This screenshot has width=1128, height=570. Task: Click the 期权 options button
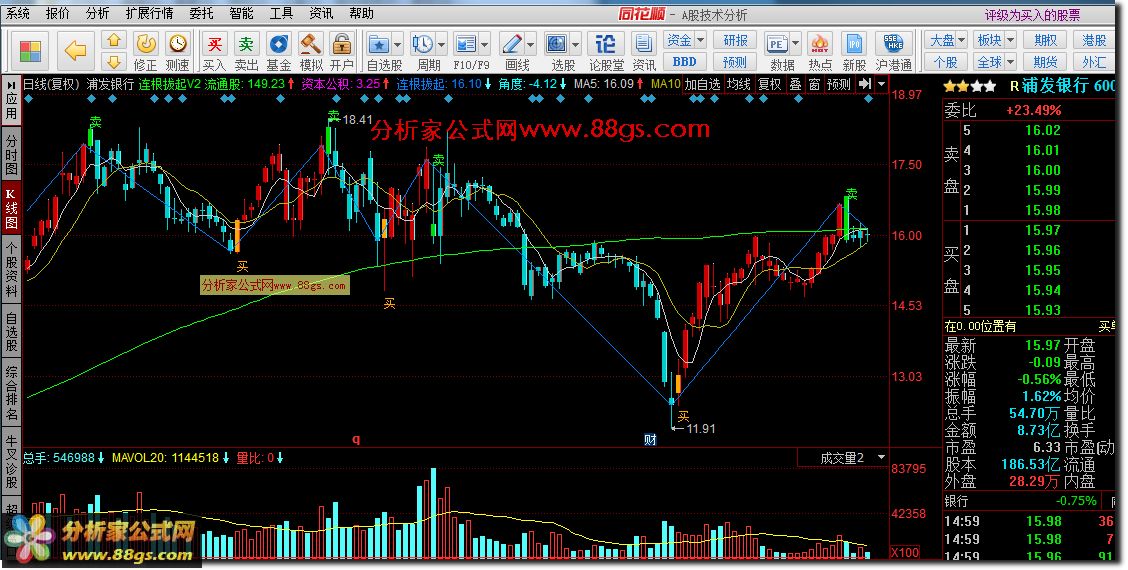click(1045, 40)
